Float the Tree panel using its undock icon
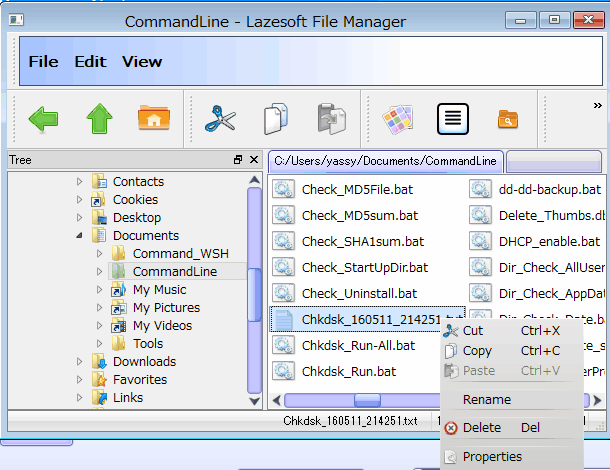This screenshot has width=610, height=470. coord(238,160)
